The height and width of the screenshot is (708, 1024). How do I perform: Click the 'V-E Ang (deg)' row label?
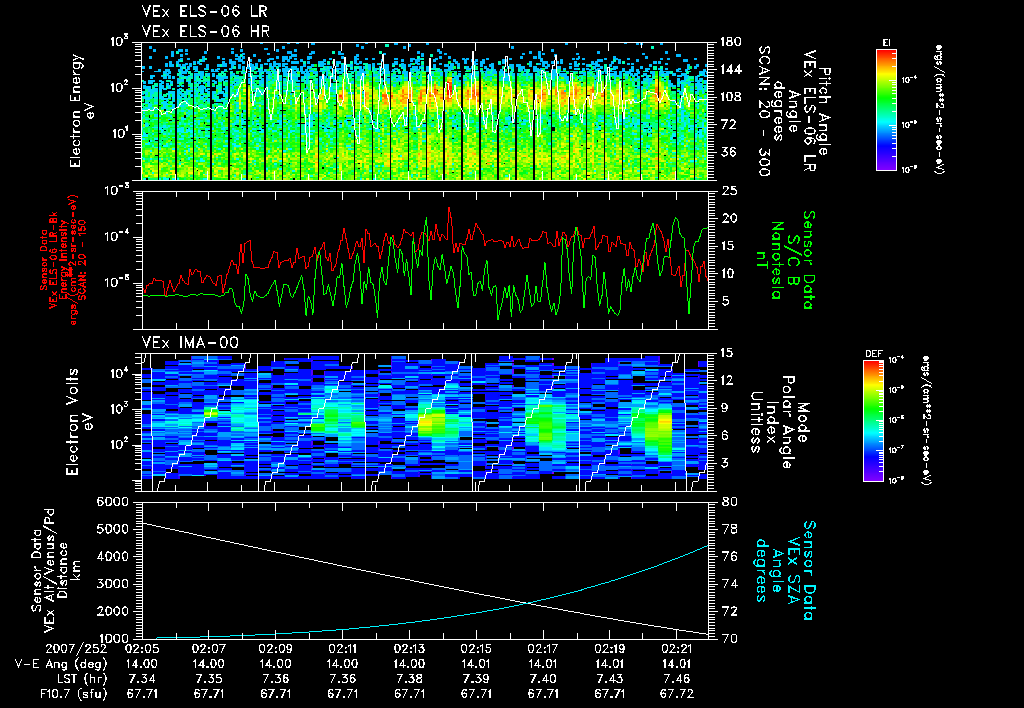[x=61, y=664]
